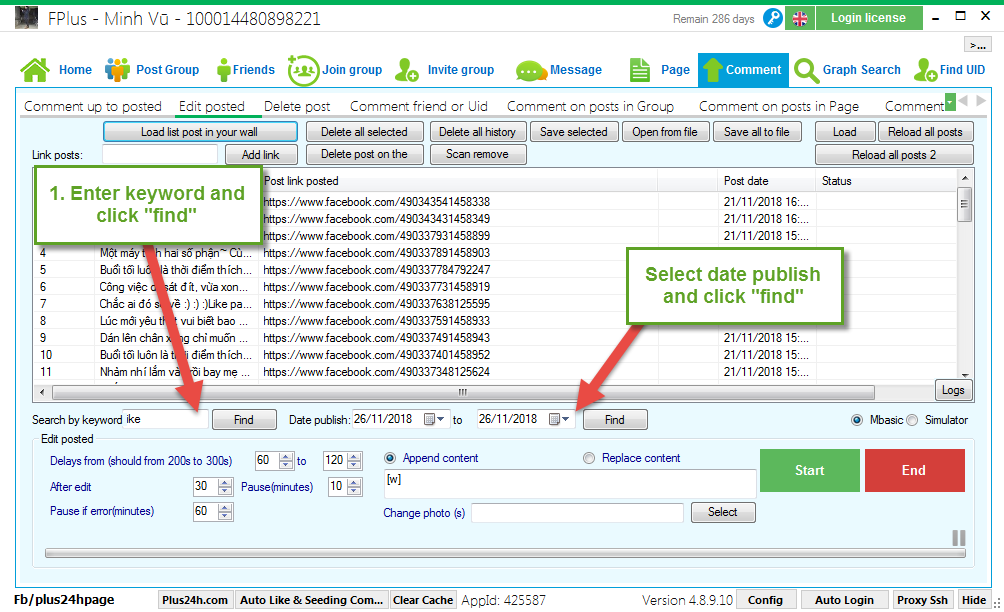Image resolution: width=1004 pixels, height=612 pixels.
Task: Focus the Search by keyword field
Action: tap(166, 419)
